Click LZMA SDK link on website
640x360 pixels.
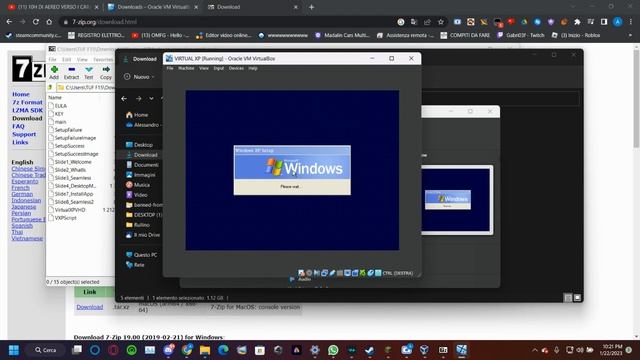click(27, 110)
